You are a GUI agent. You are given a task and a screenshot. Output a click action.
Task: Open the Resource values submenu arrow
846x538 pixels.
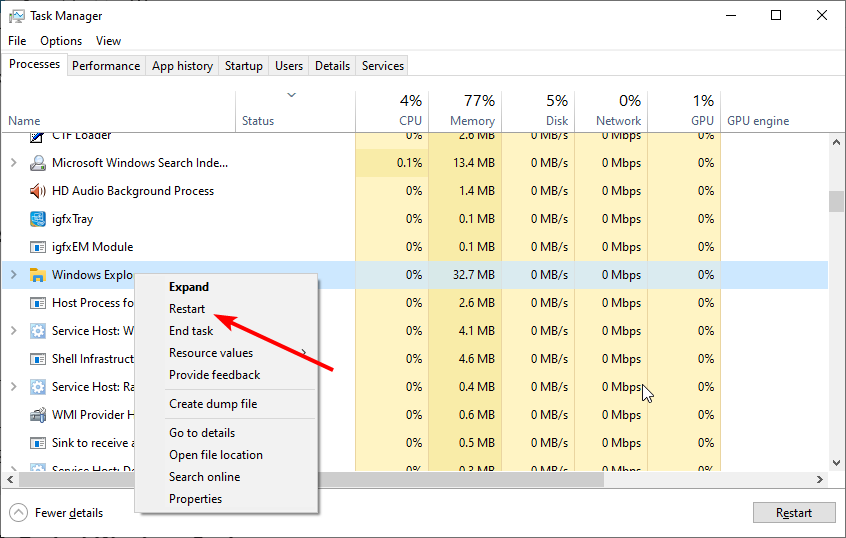304,353
